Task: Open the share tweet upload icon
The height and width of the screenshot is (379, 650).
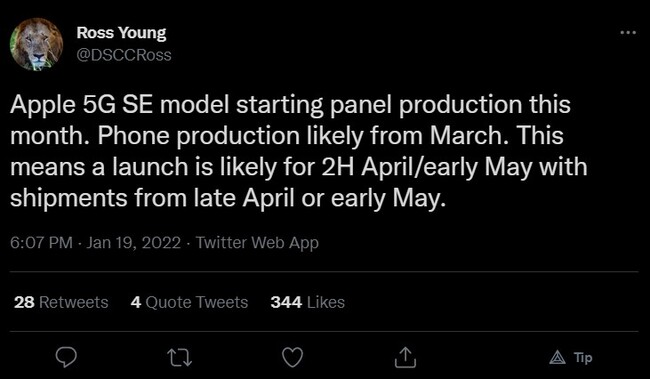Action: [405, 357]
